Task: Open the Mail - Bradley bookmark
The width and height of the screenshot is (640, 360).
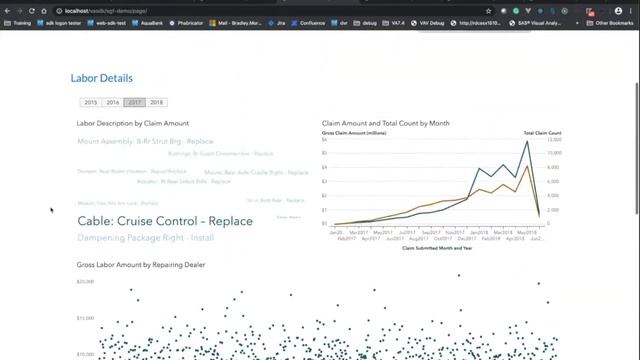Action: click(236, 23)
